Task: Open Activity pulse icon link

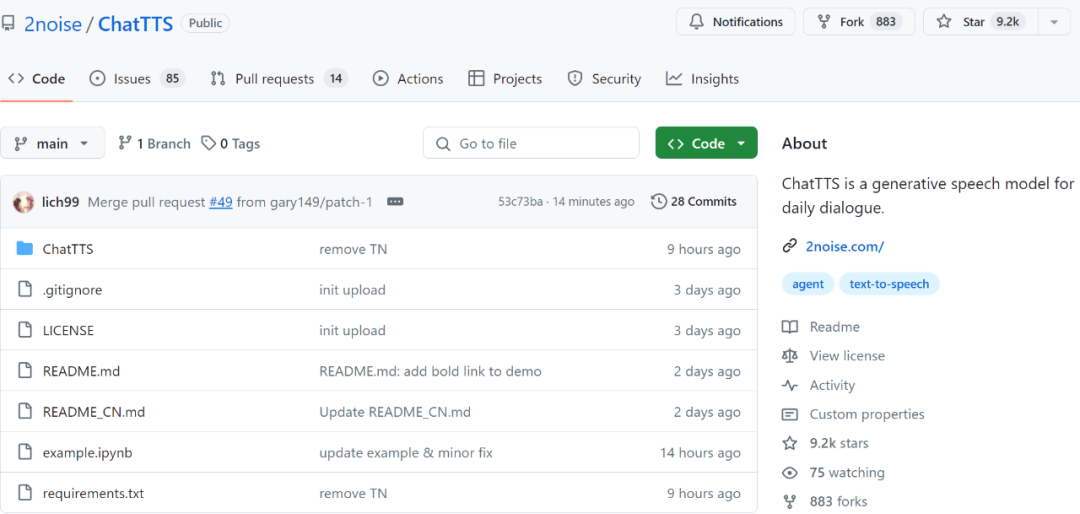Action: coord(790,385)
